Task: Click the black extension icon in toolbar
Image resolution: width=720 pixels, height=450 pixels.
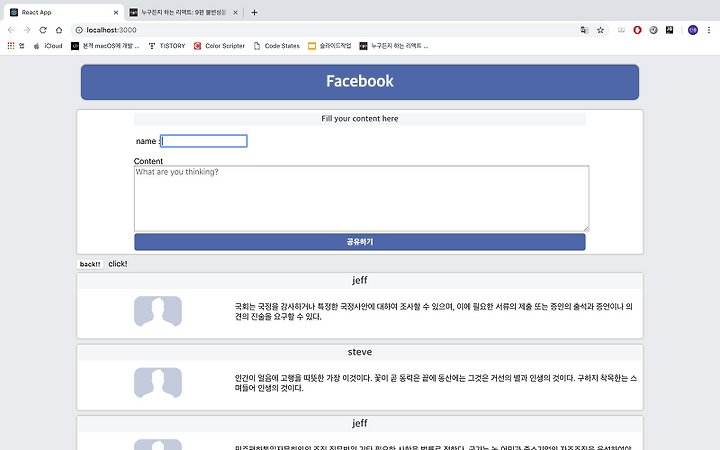Action: coord(669,30)
